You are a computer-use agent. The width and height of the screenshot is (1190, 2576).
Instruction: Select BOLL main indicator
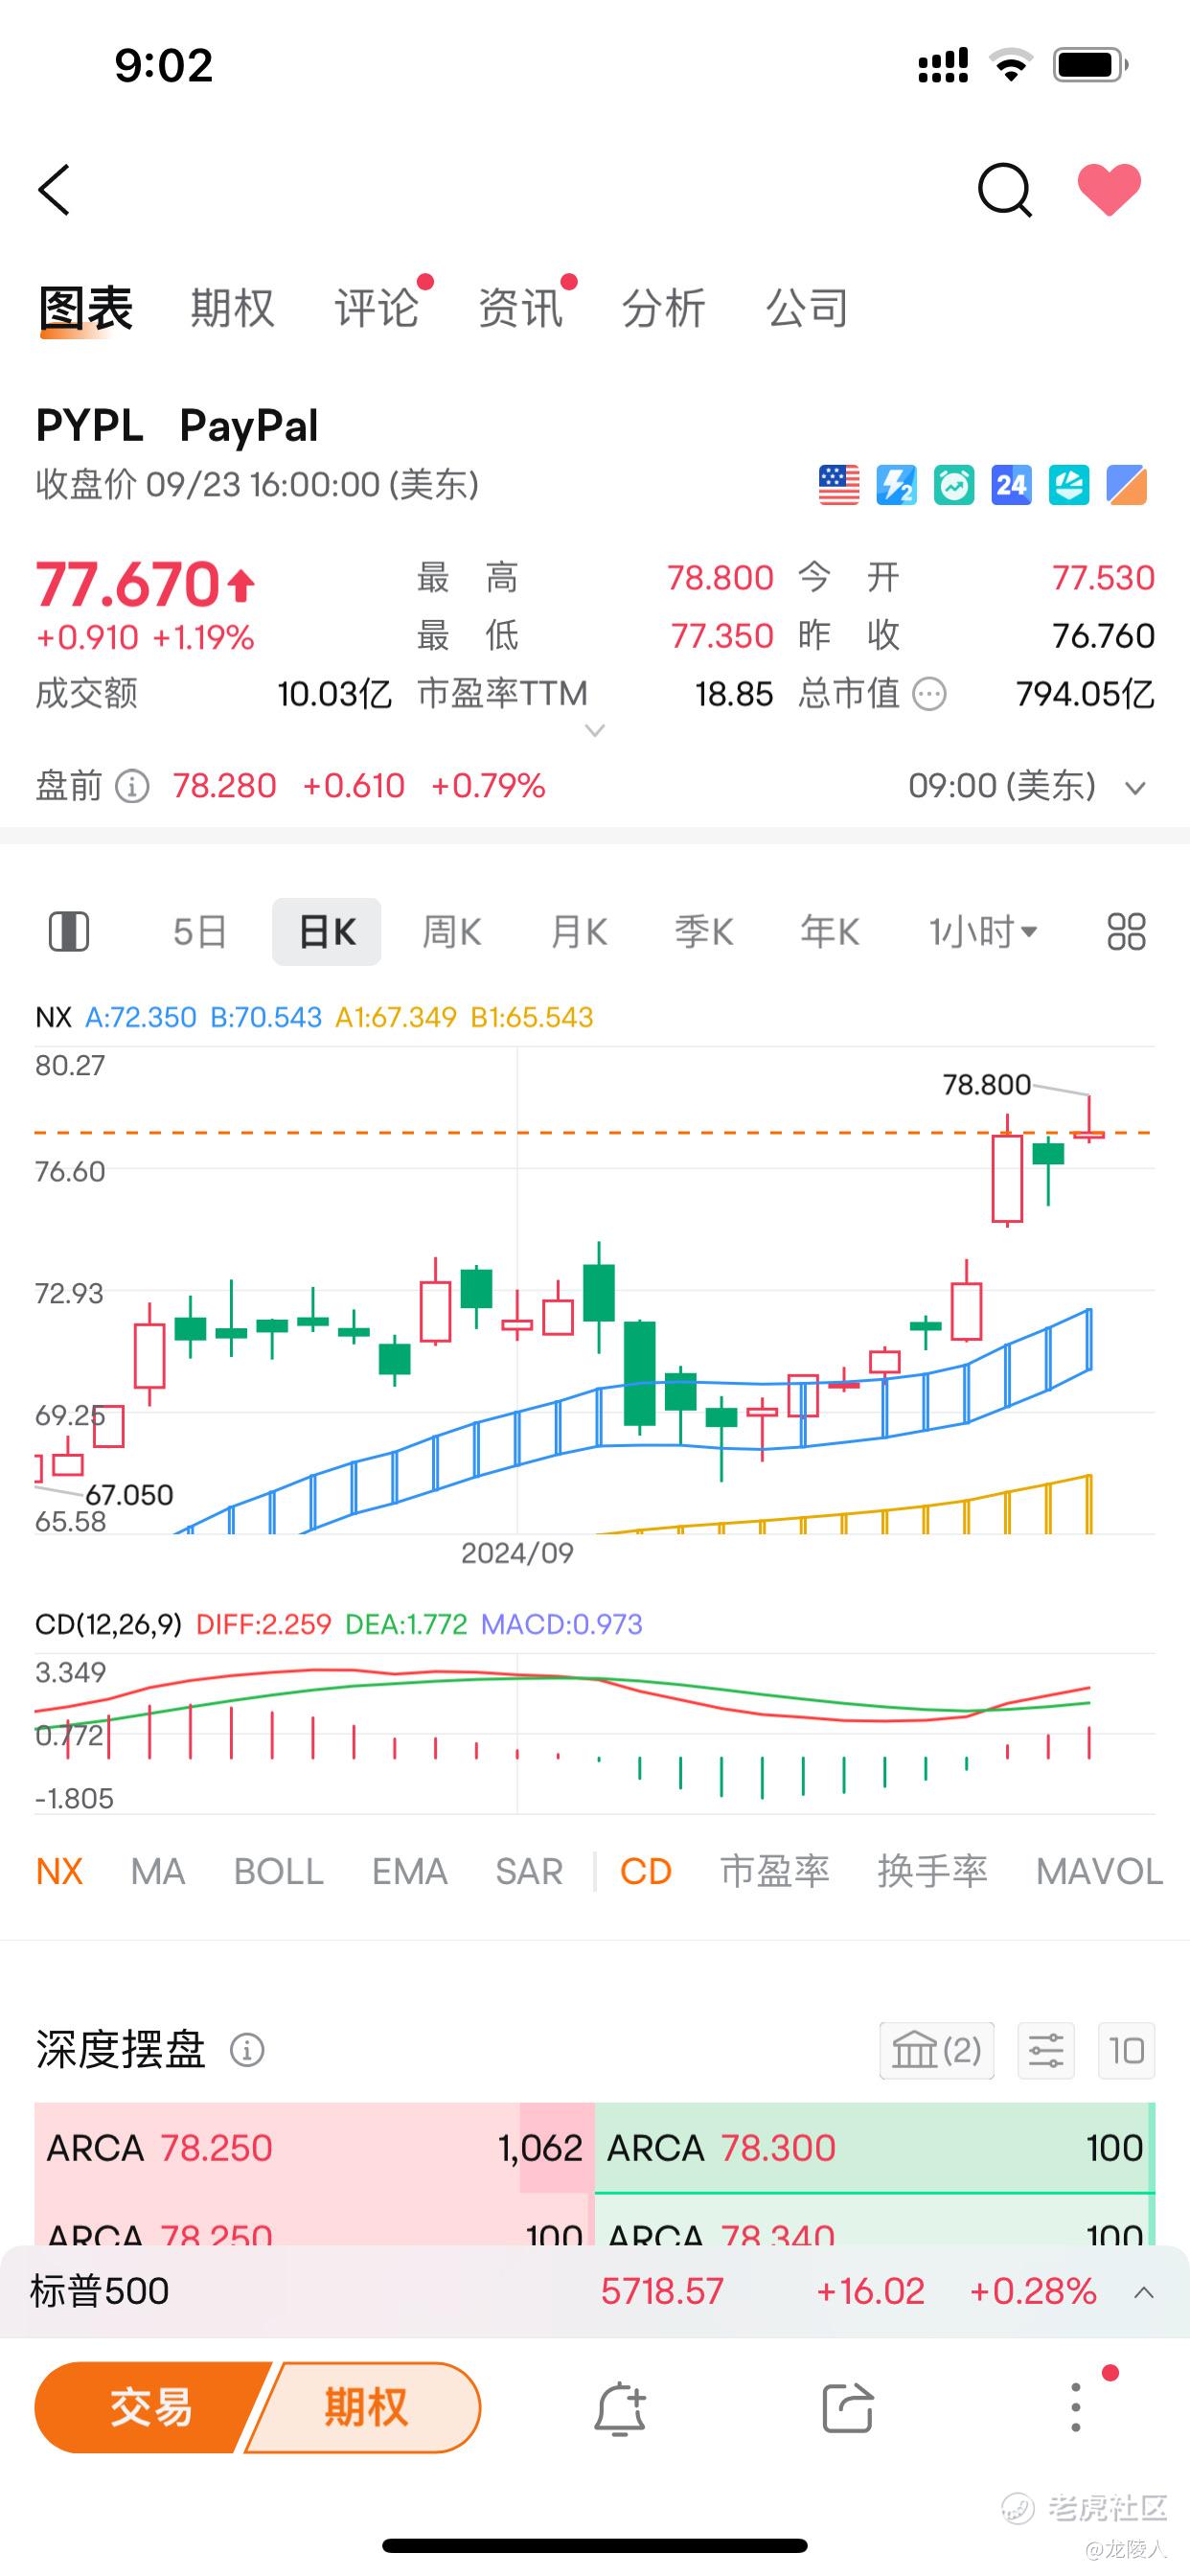(x=279, y=1871)
